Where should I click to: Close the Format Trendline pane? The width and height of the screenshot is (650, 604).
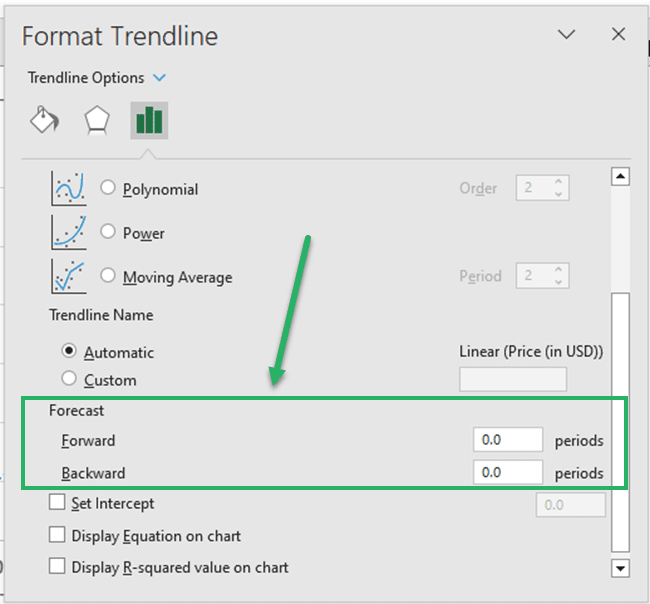click(618, 34)
